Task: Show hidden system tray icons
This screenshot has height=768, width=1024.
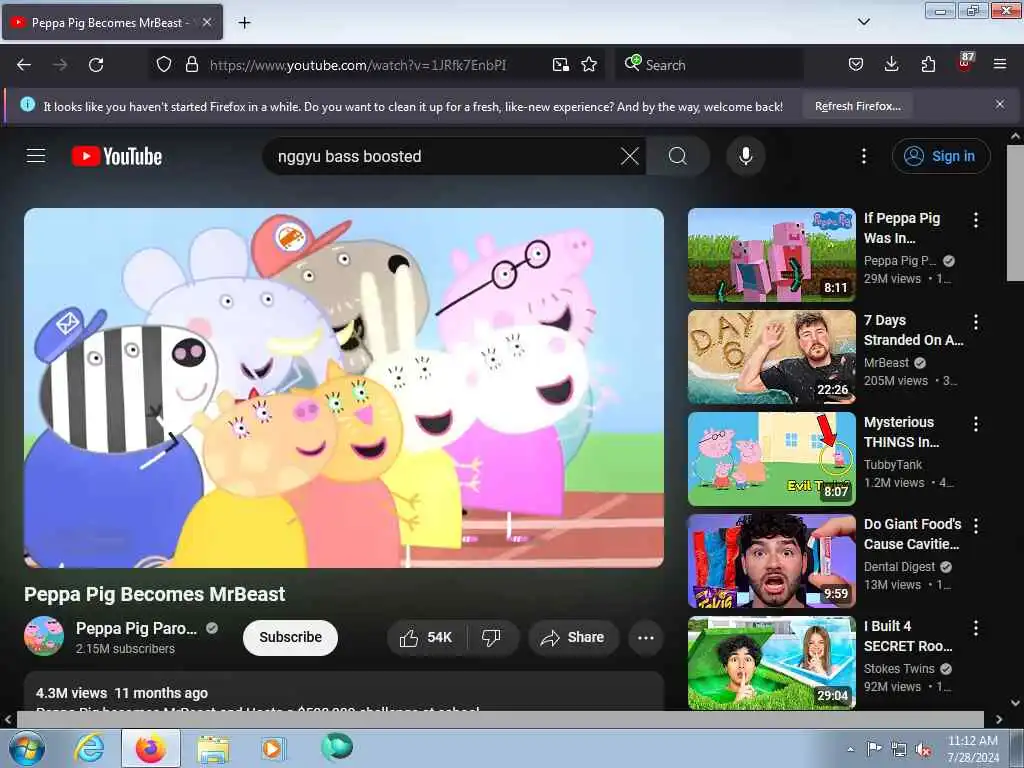Action: click(850, 750)
